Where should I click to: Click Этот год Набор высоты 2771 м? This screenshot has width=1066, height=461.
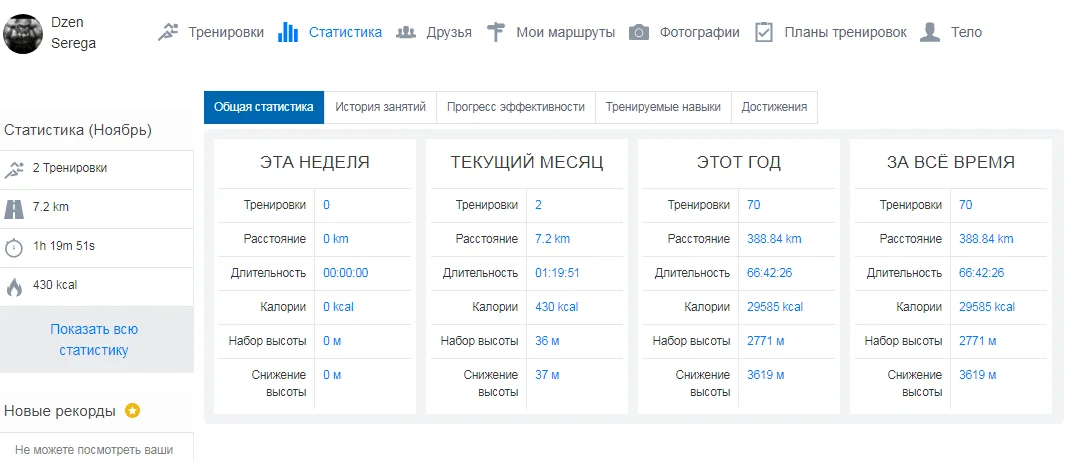(x=766, y=341)
